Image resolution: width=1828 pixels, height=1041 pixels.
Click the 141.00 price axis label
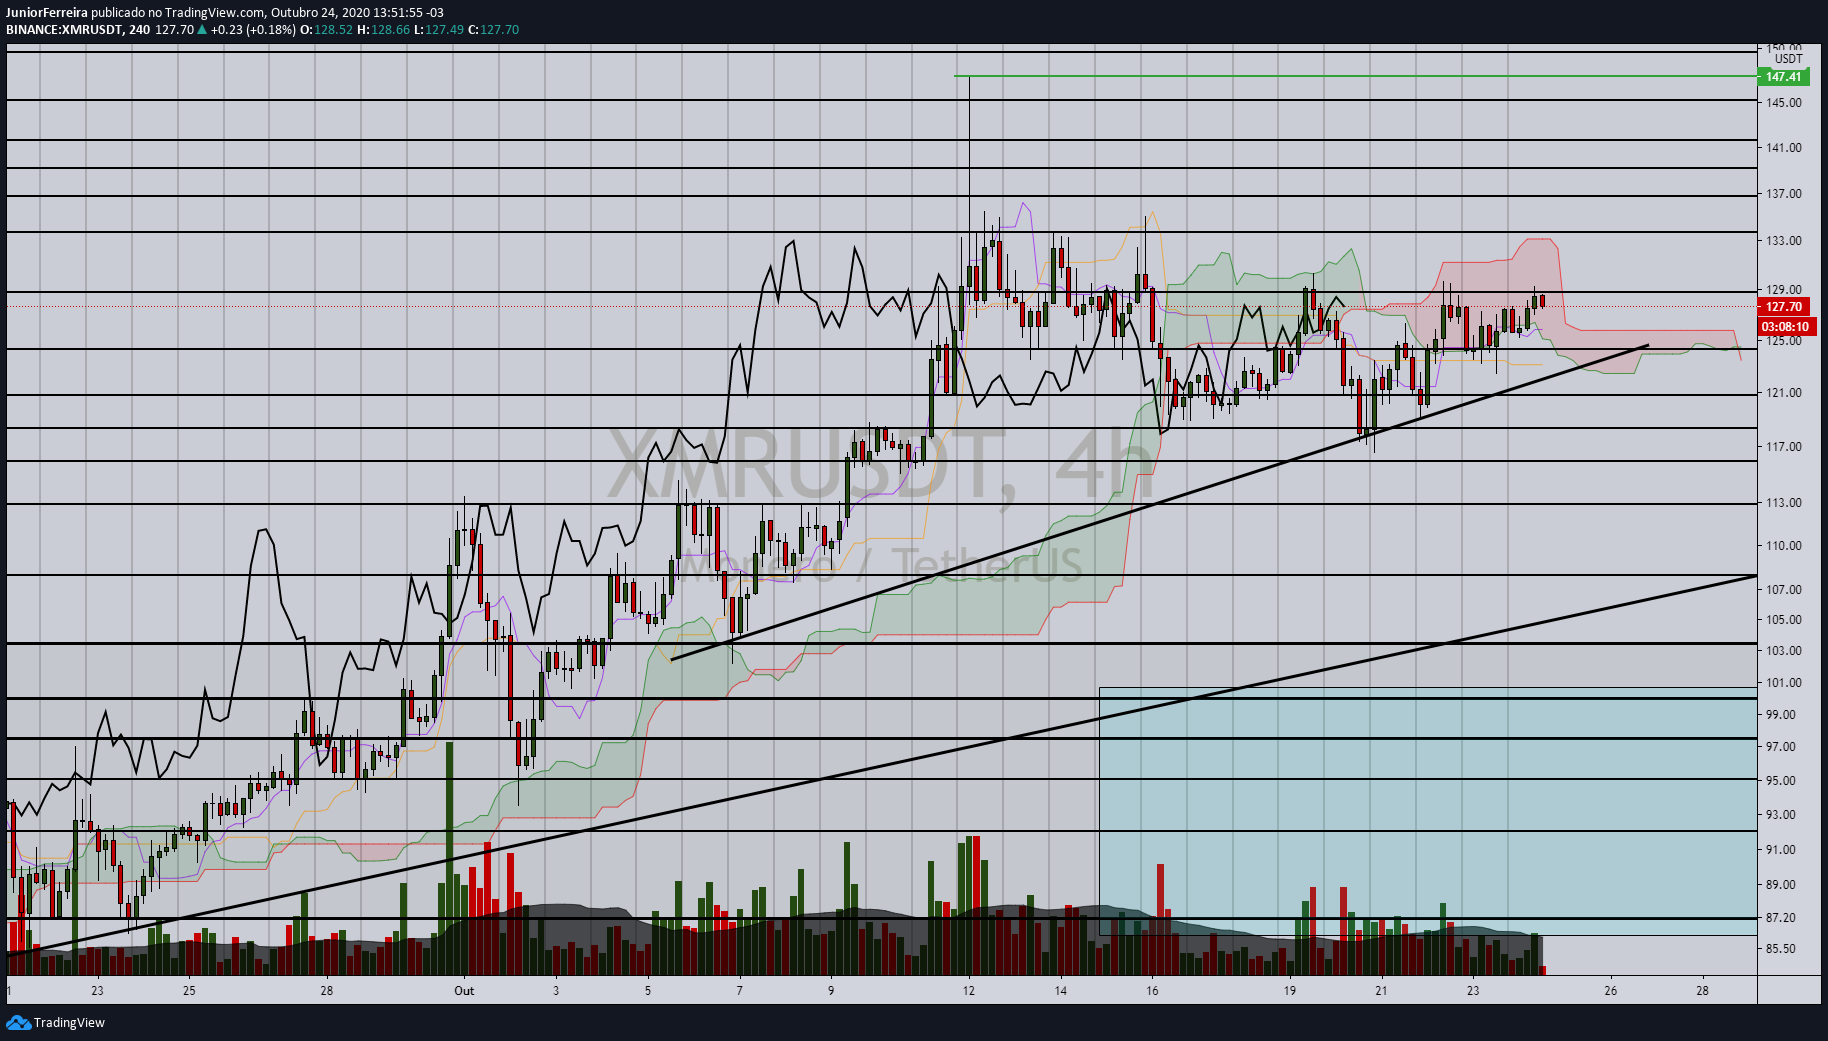point(1784,147)
